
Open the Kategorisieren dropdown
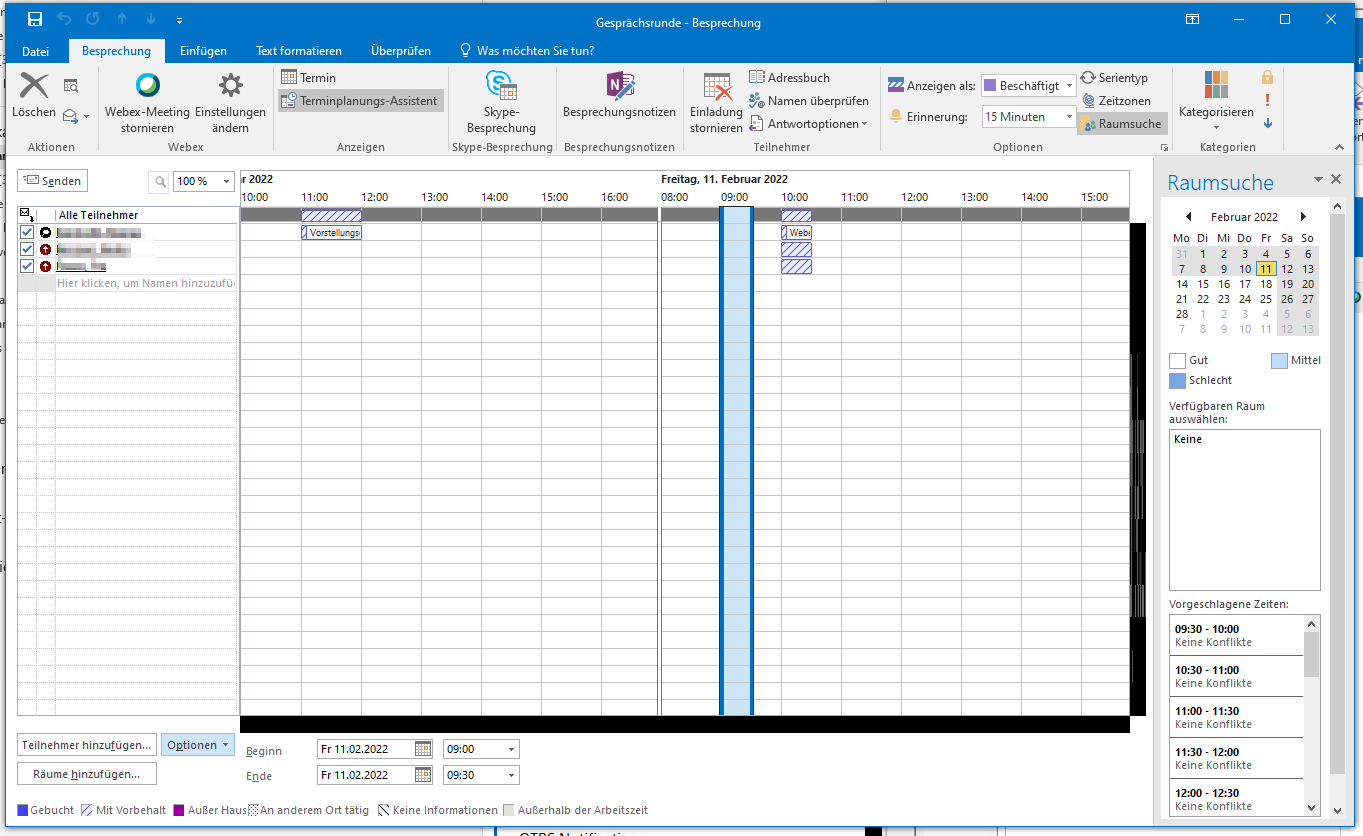[1216, 101]
